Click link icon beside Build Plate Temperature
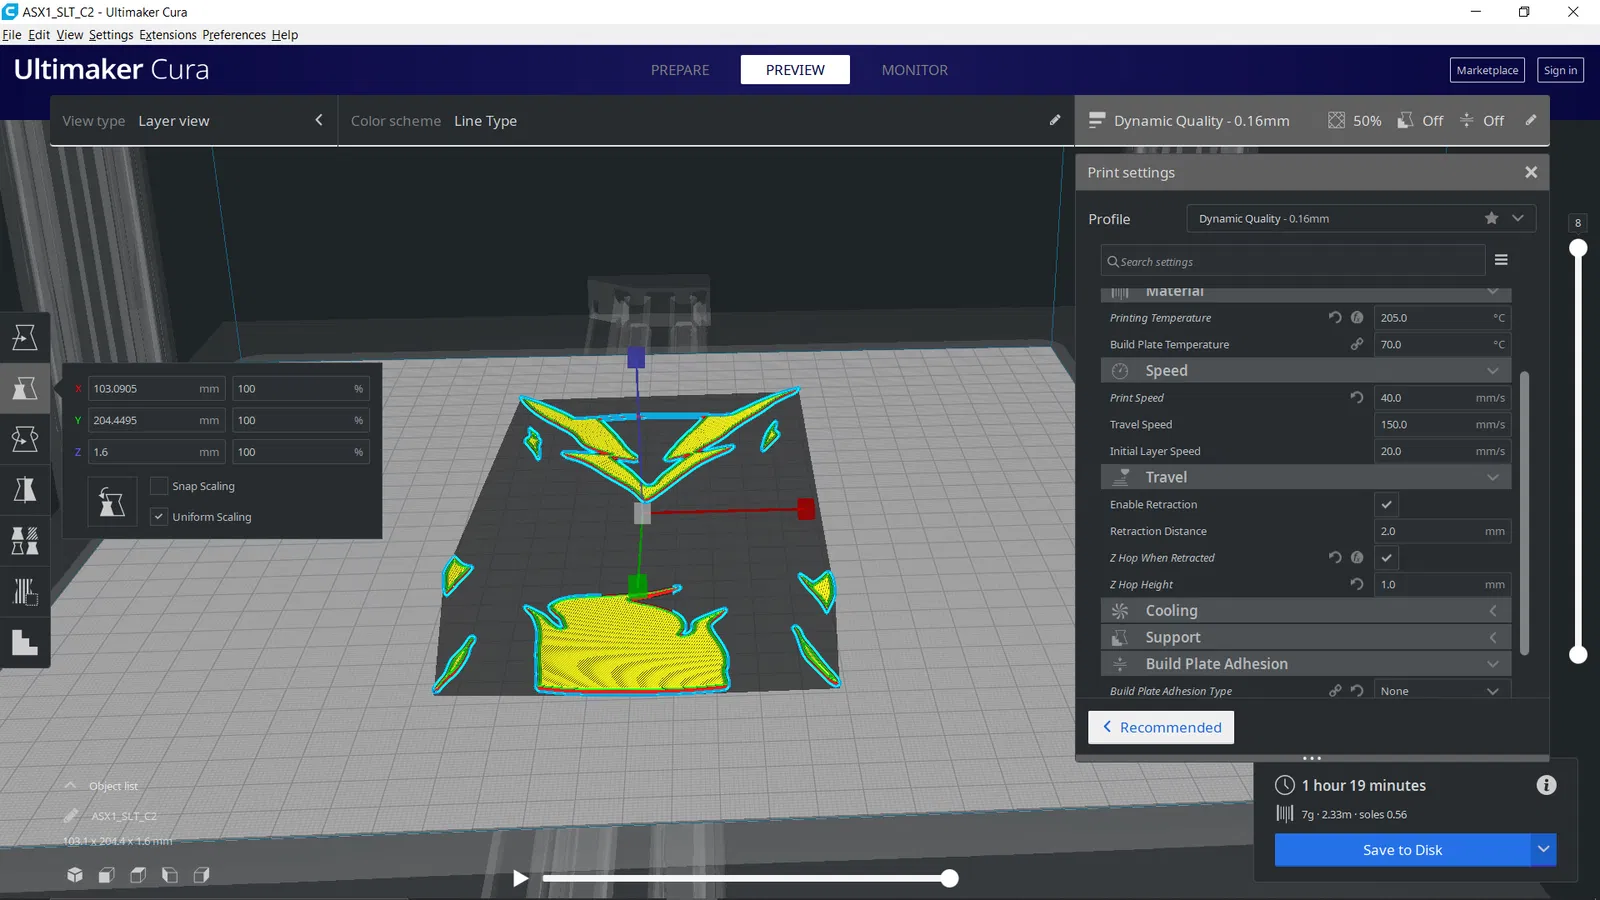This screenshot has height=900, width=1600. (x=1357, y=344)
